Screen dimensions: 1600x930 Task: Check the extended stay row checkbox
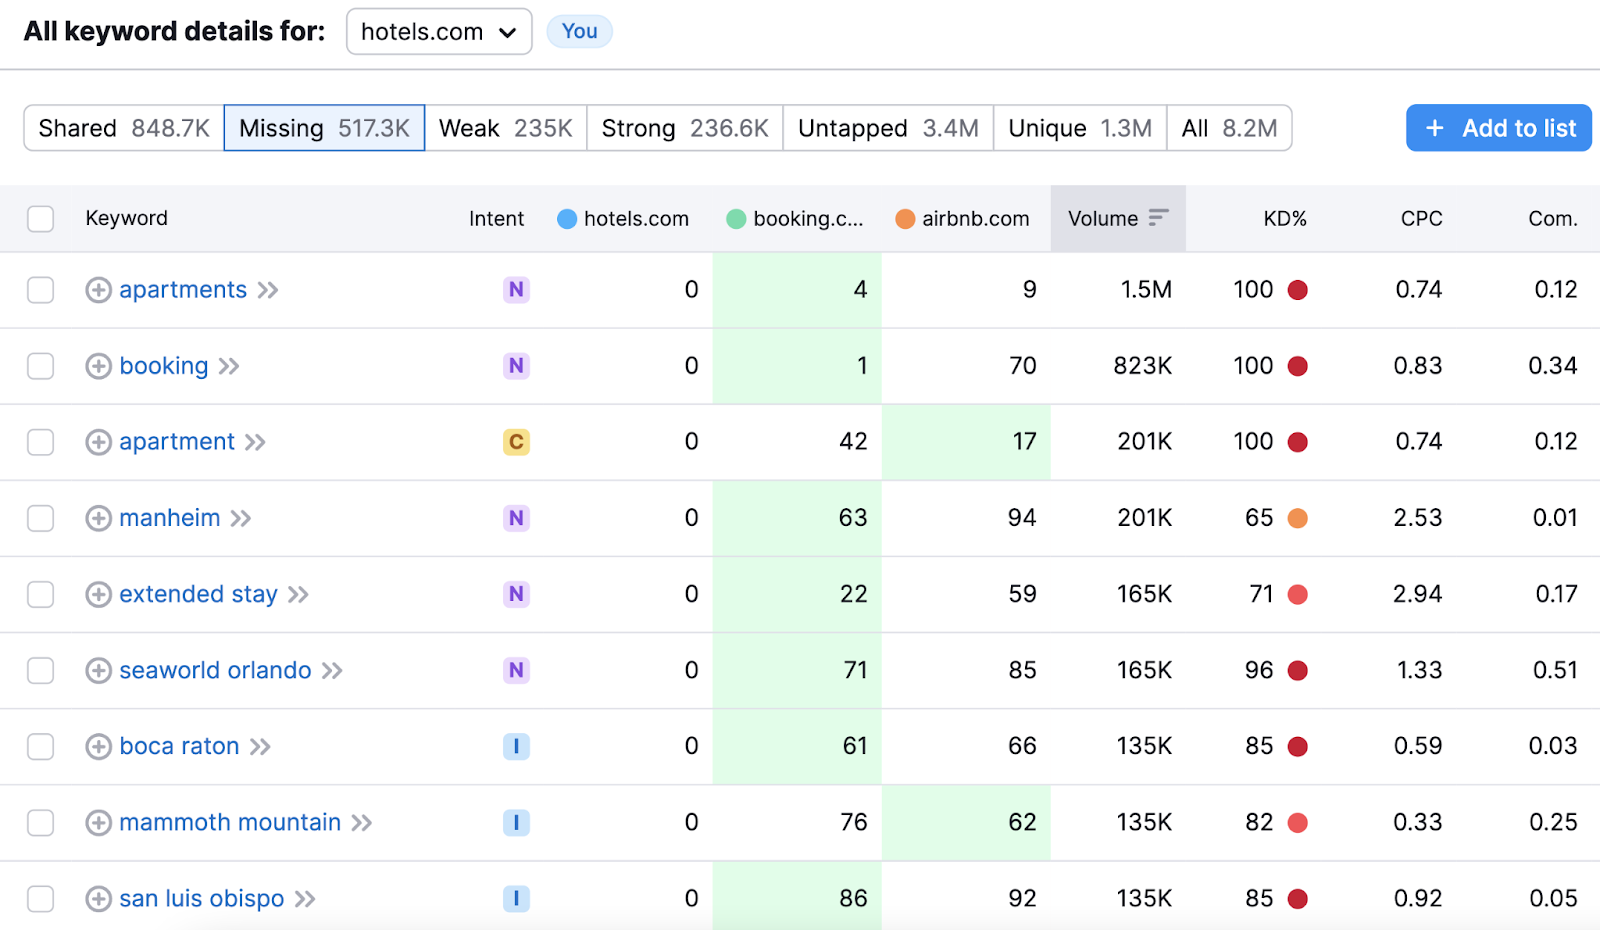[x=40, y=594]
